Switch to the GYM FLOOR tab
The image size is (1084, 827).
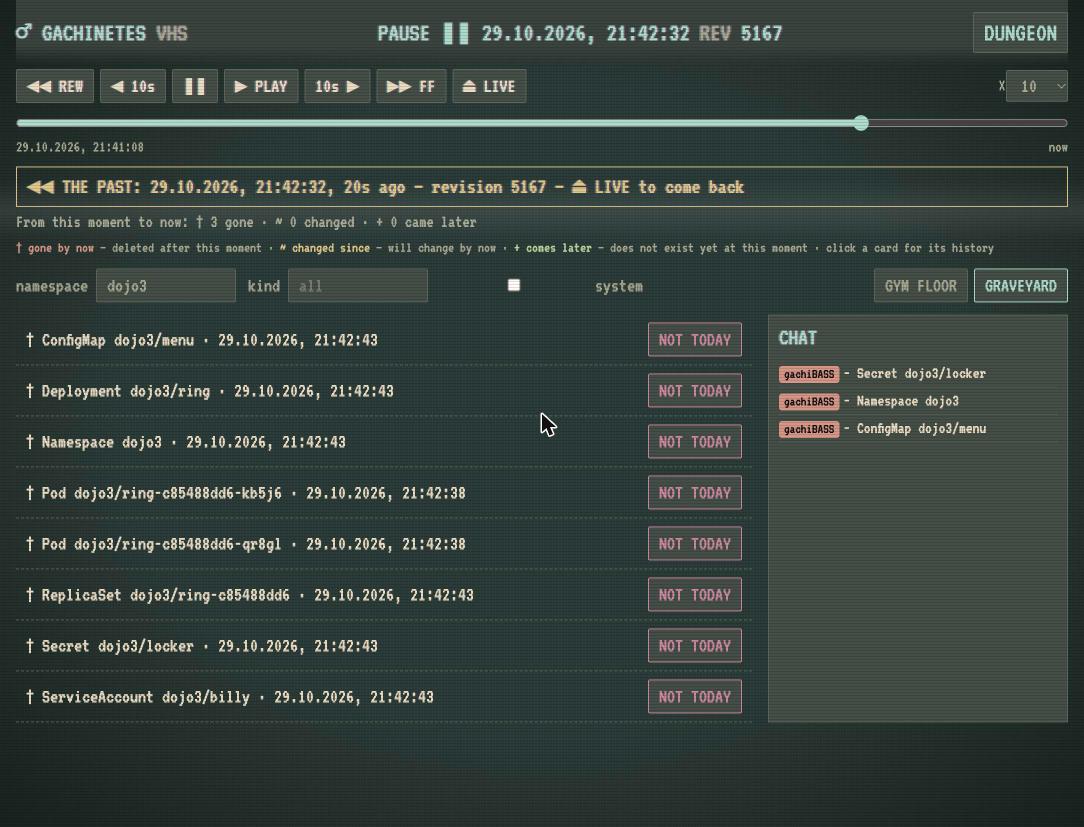coord(921,286)
